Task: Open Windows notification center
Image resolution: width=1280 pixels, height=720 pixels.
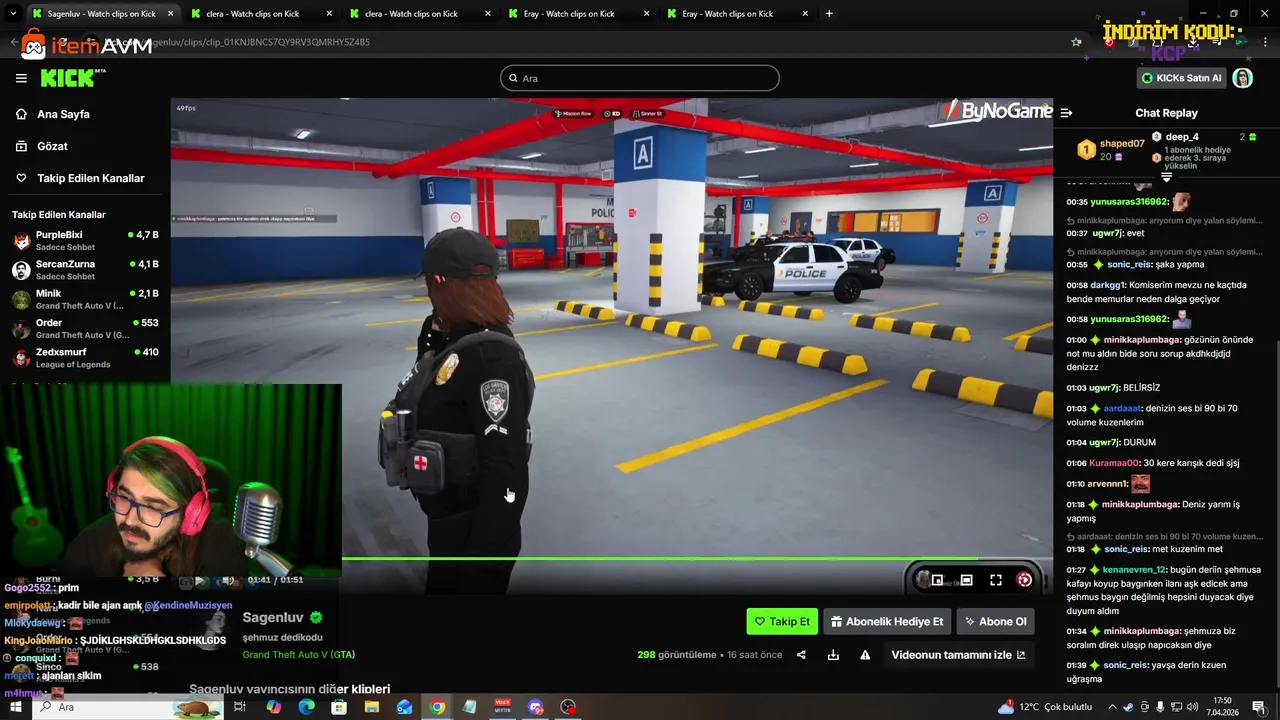Action: (1259, 707)
